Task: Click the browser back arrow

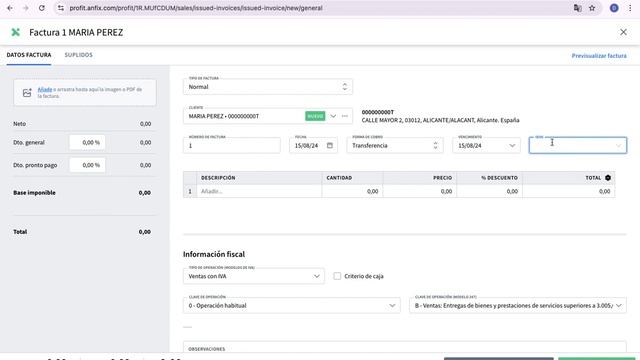Action: pyautogui.click(x=10, y=8)
